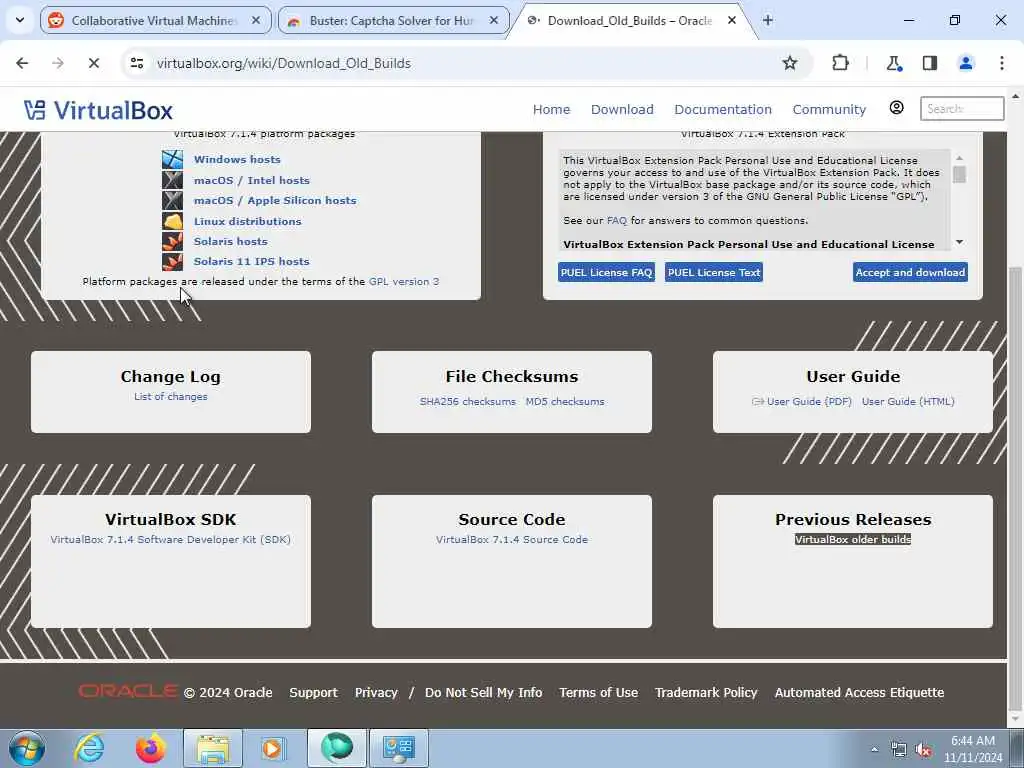Open VirtualBox 7.1.4 Source Code link

pyautogui.click(x=512, y=539)
